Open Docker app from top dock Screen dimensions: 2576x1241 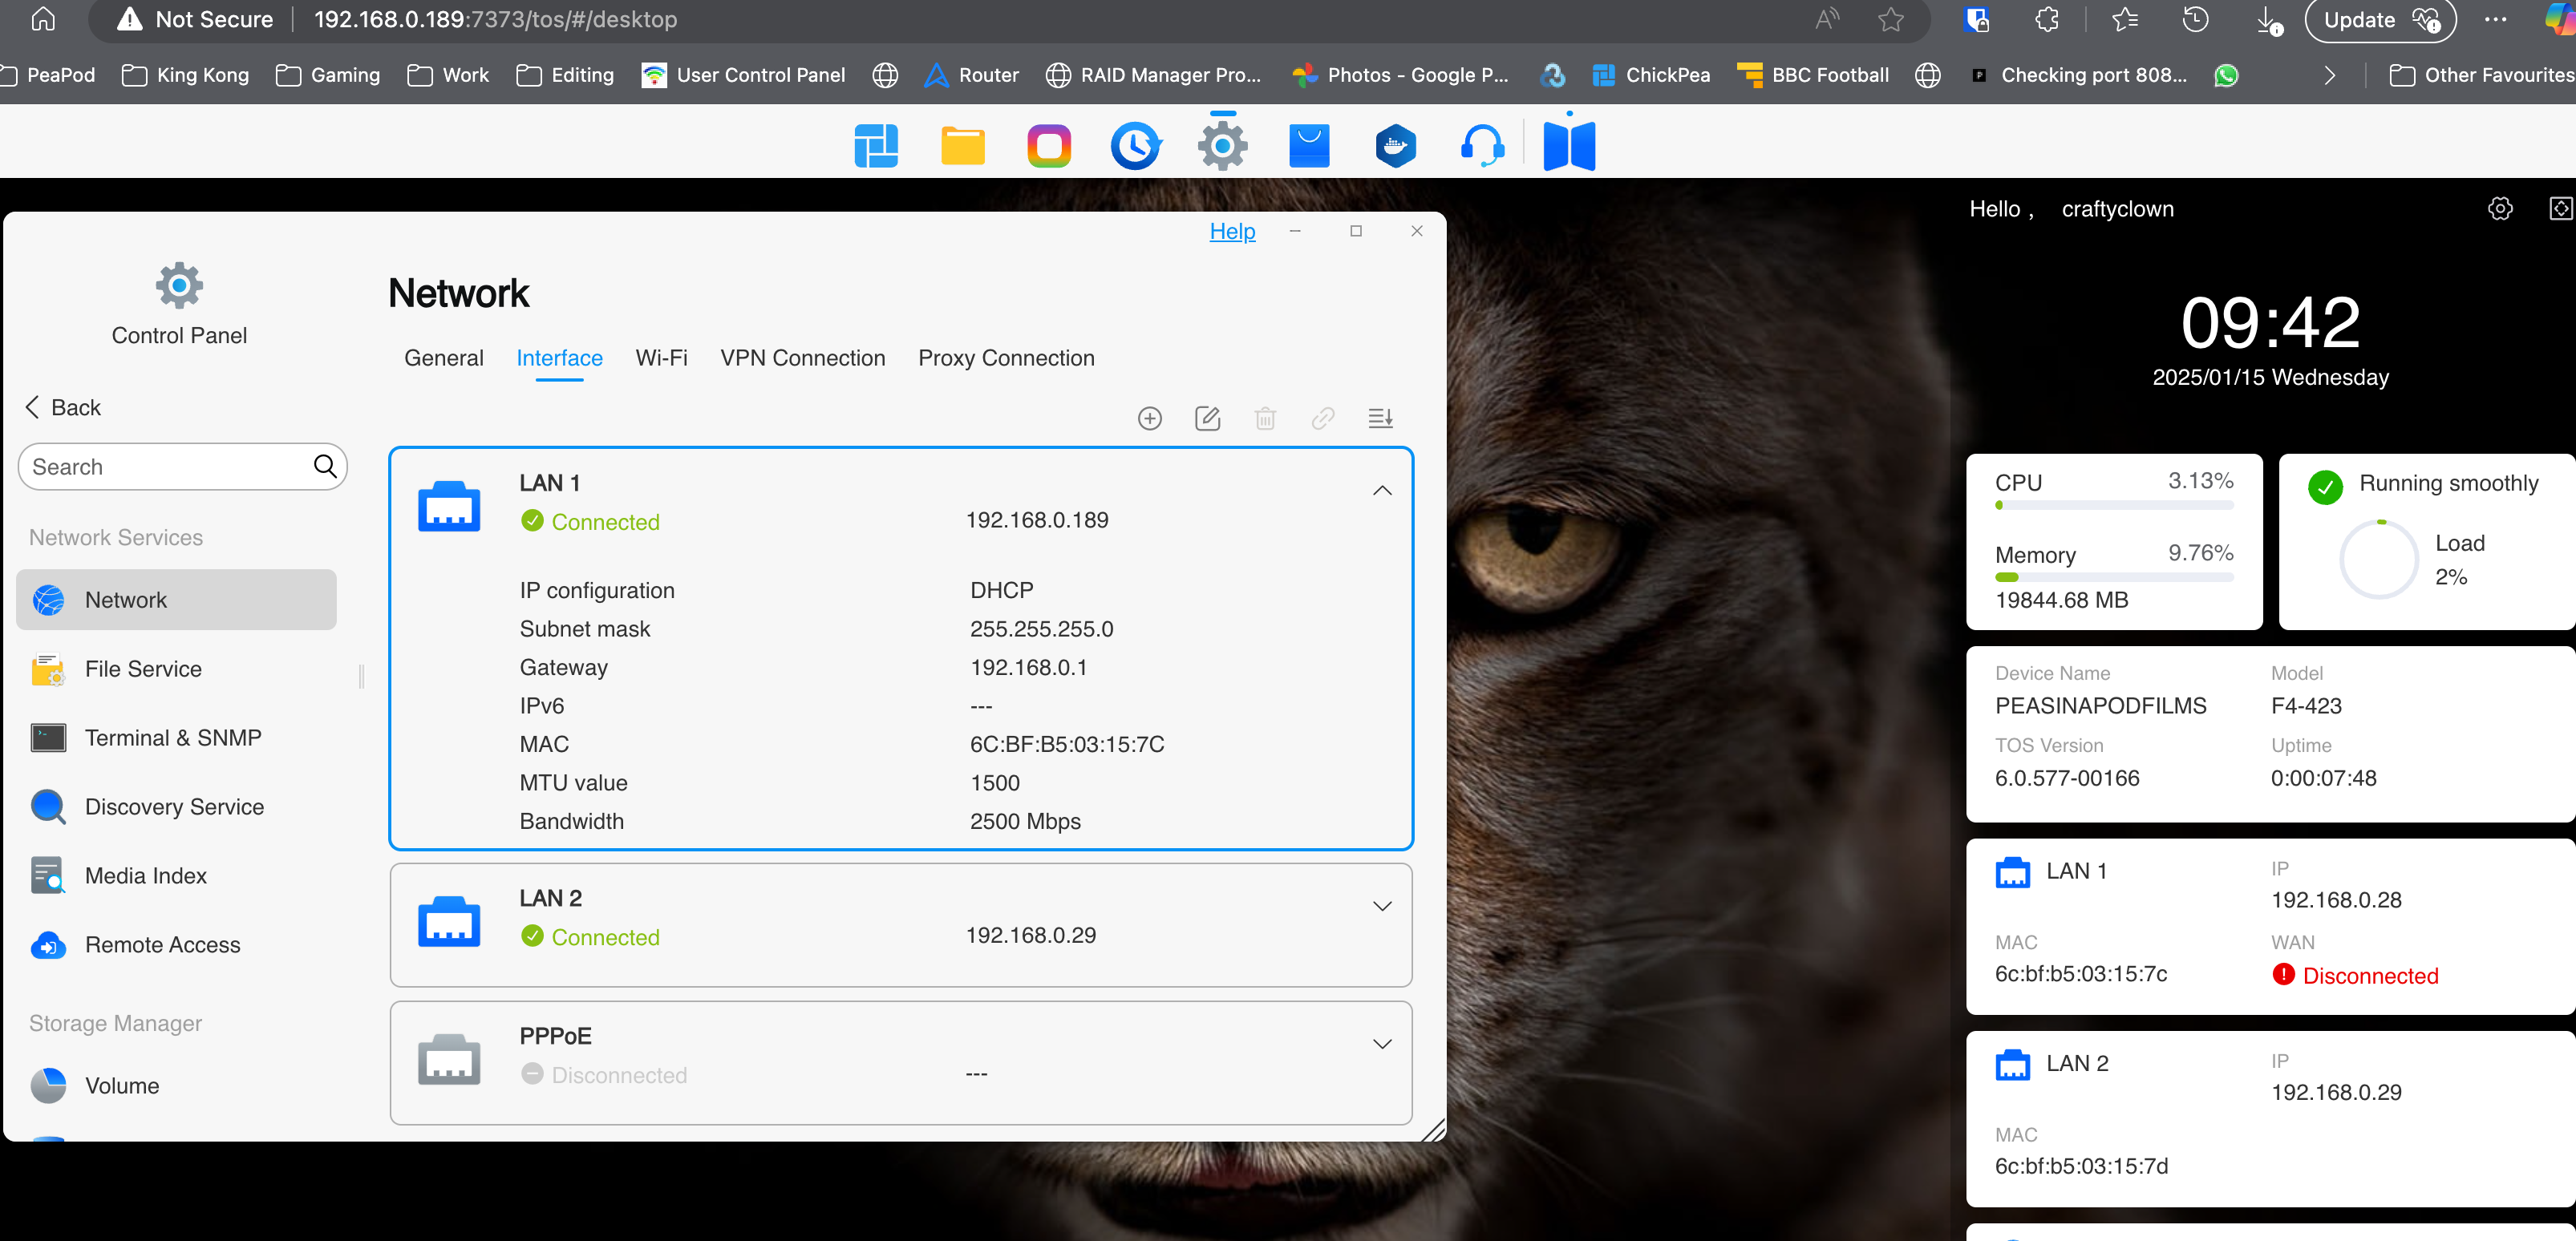(x=1395, y=146)
